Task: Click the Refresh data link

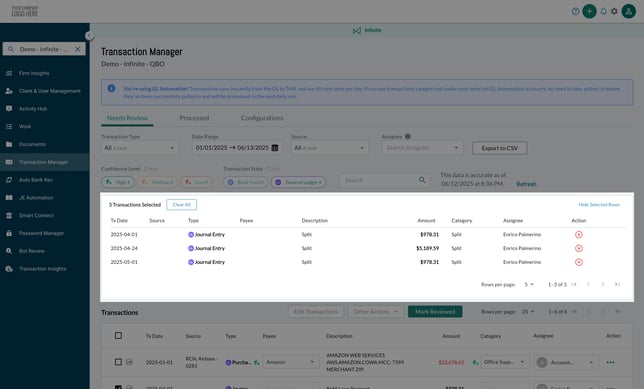Action: (x=526, y=184)
